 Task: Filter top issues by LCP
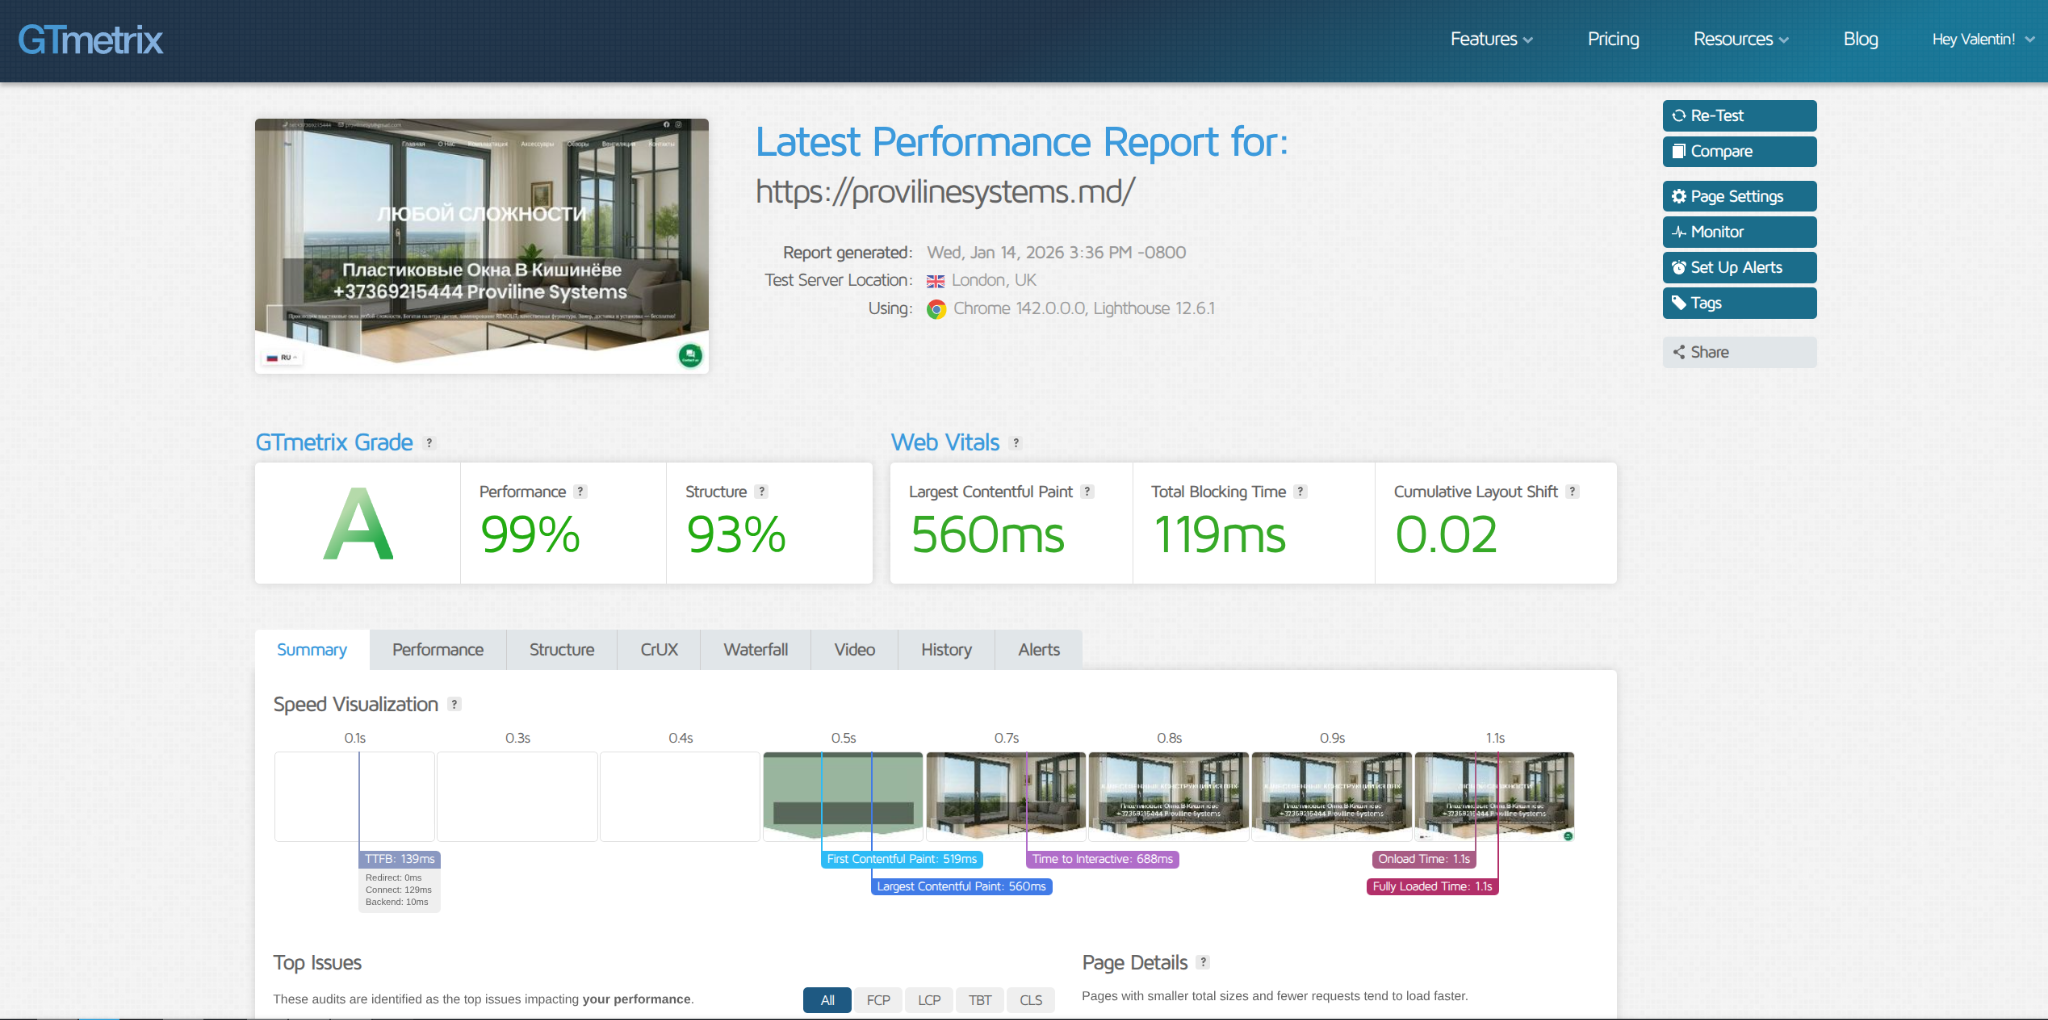929,1000
